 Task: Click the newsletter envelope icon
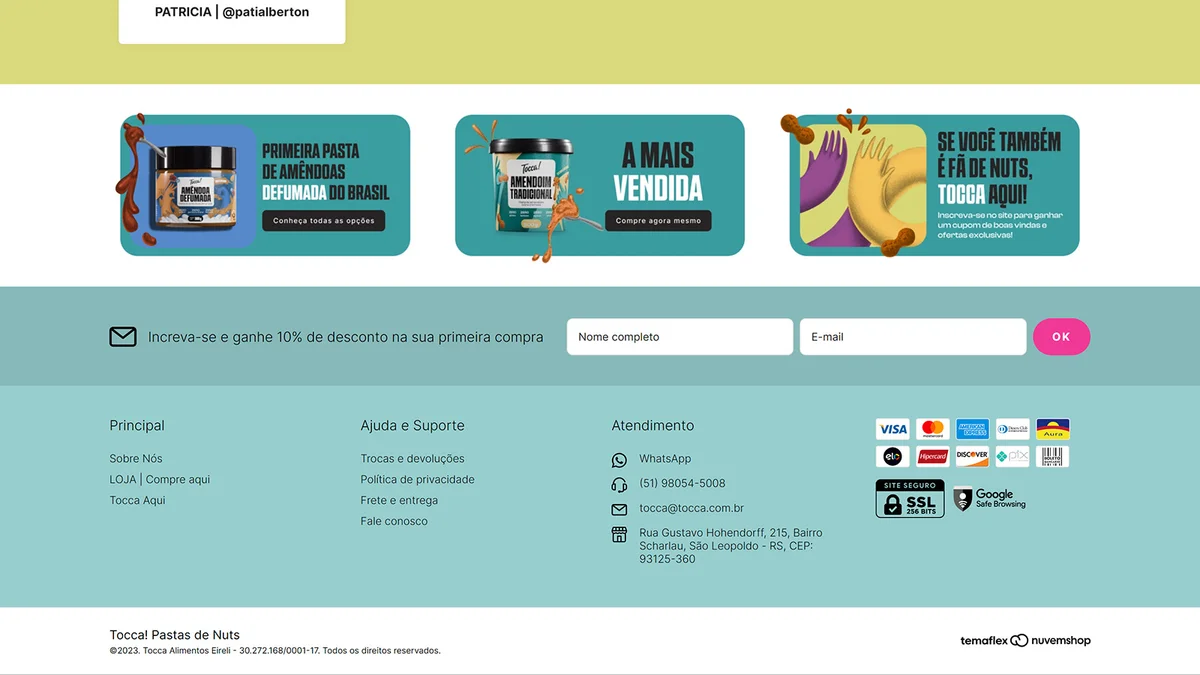tap(123, 337)
